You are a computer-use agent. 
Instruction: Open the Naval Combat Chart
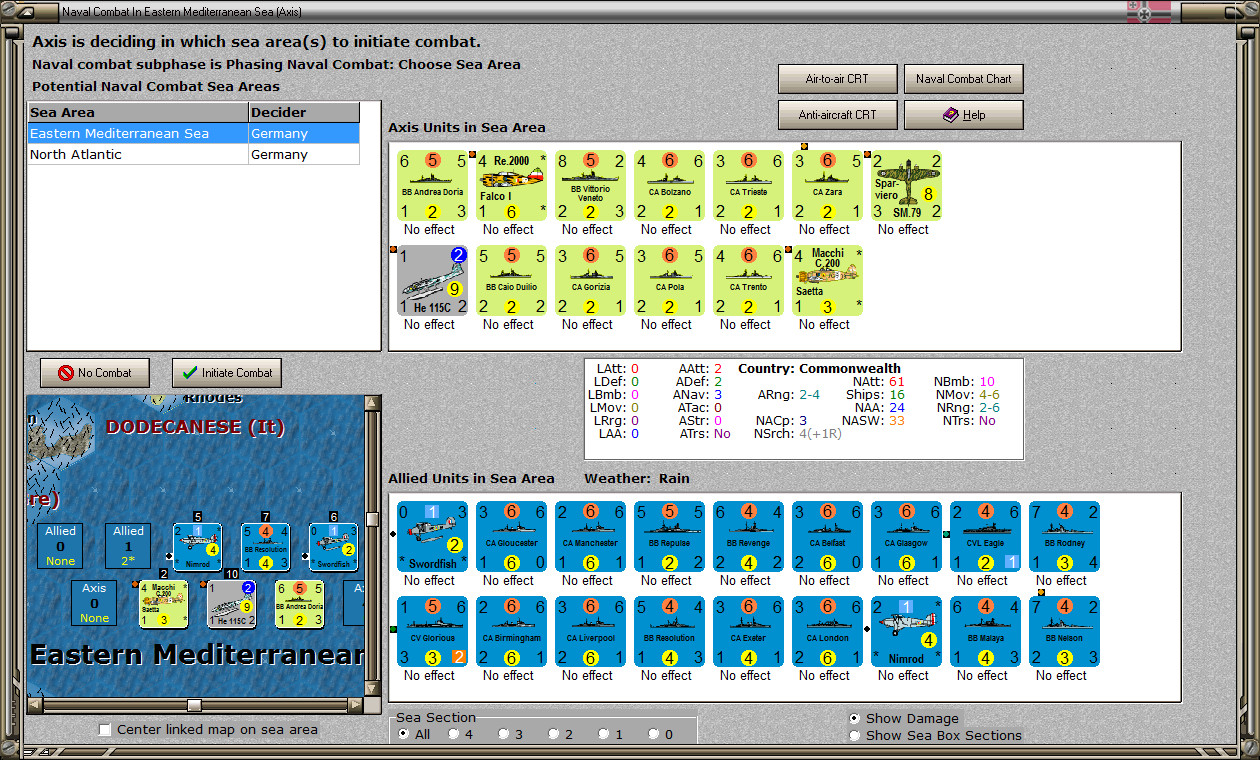964,79
